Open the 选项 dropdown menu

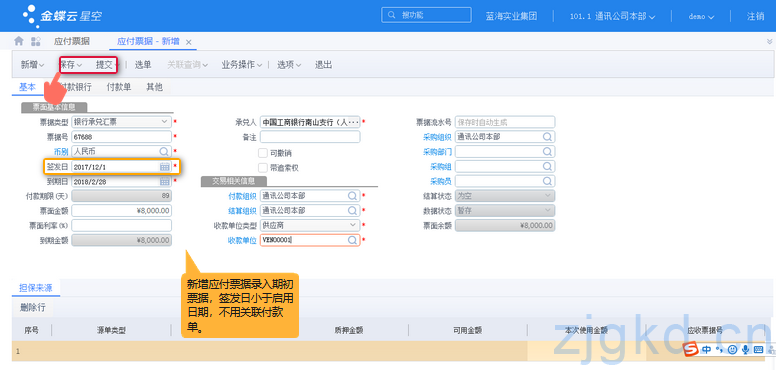289,65
